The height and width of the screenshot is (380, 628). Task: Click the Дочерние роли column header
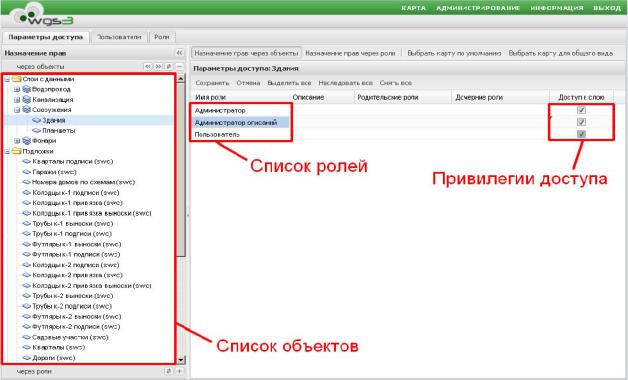pos(501,97)
